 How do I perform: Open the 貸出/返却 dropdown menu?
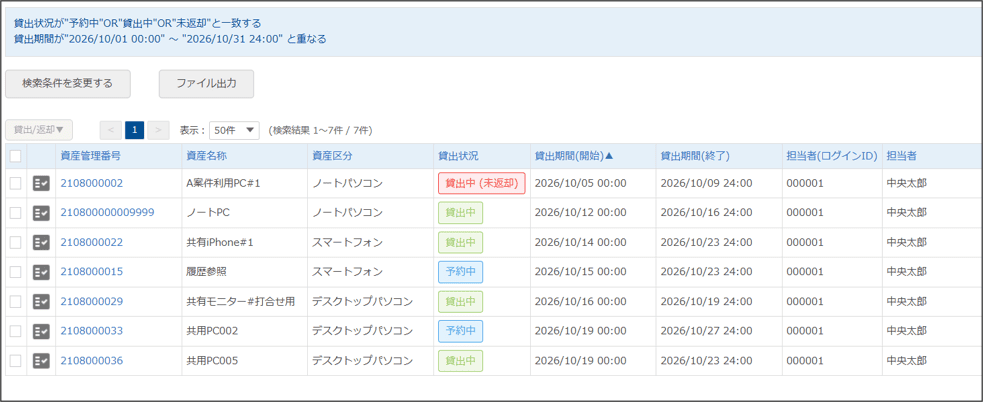[39, 130]
